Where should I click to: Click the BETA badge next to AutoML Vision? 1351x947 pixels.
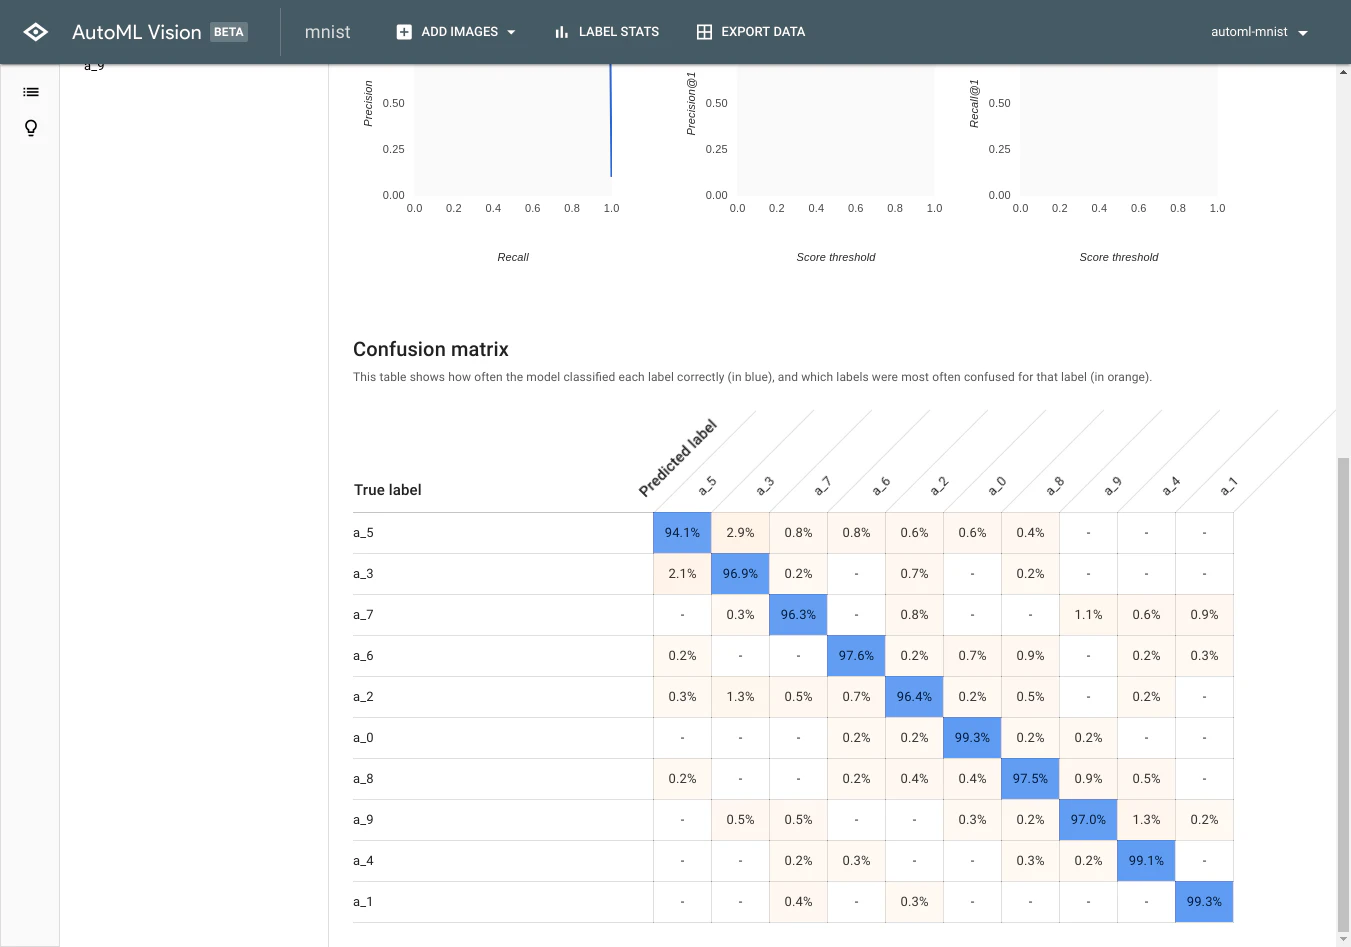(229, 32)
